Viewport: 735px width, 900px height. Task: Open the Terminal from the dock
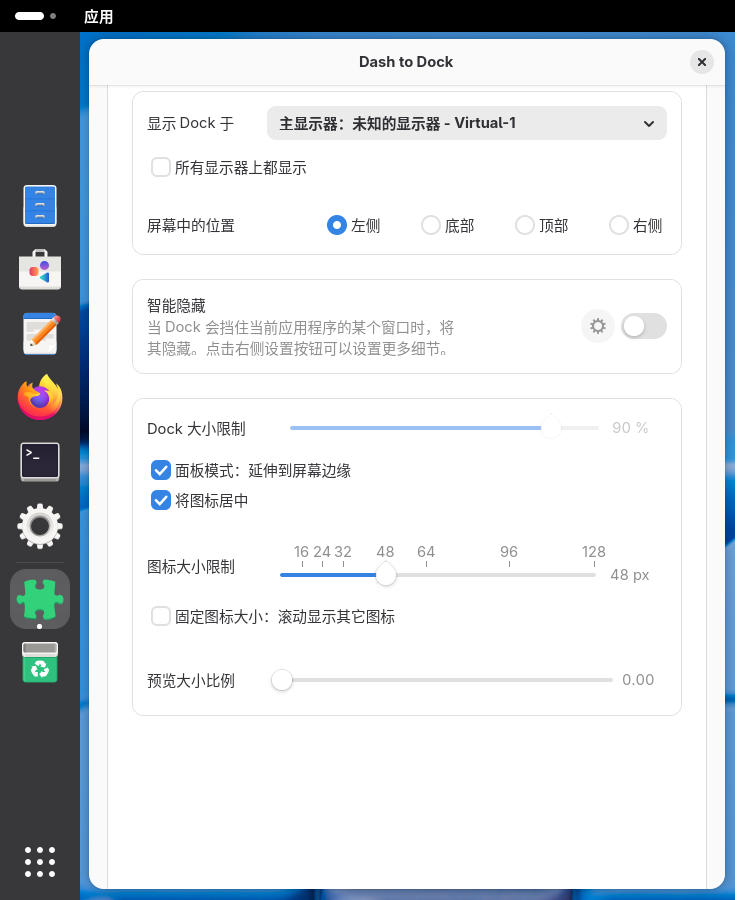tap(40, 461)
